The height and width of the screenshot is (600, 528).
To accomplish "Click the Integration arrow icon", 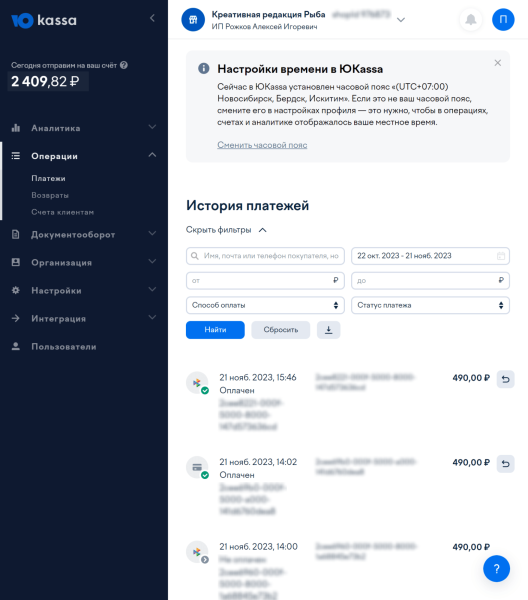I will coord(16,318).
